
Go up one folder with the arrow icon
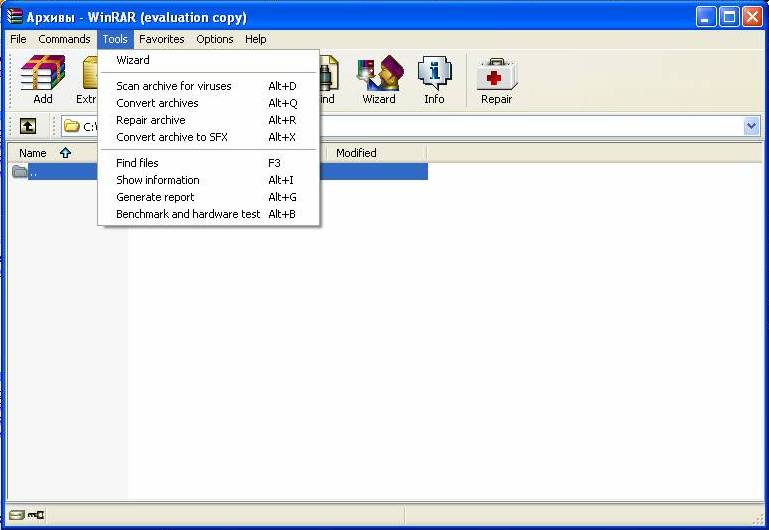click(x=28, y=126)
